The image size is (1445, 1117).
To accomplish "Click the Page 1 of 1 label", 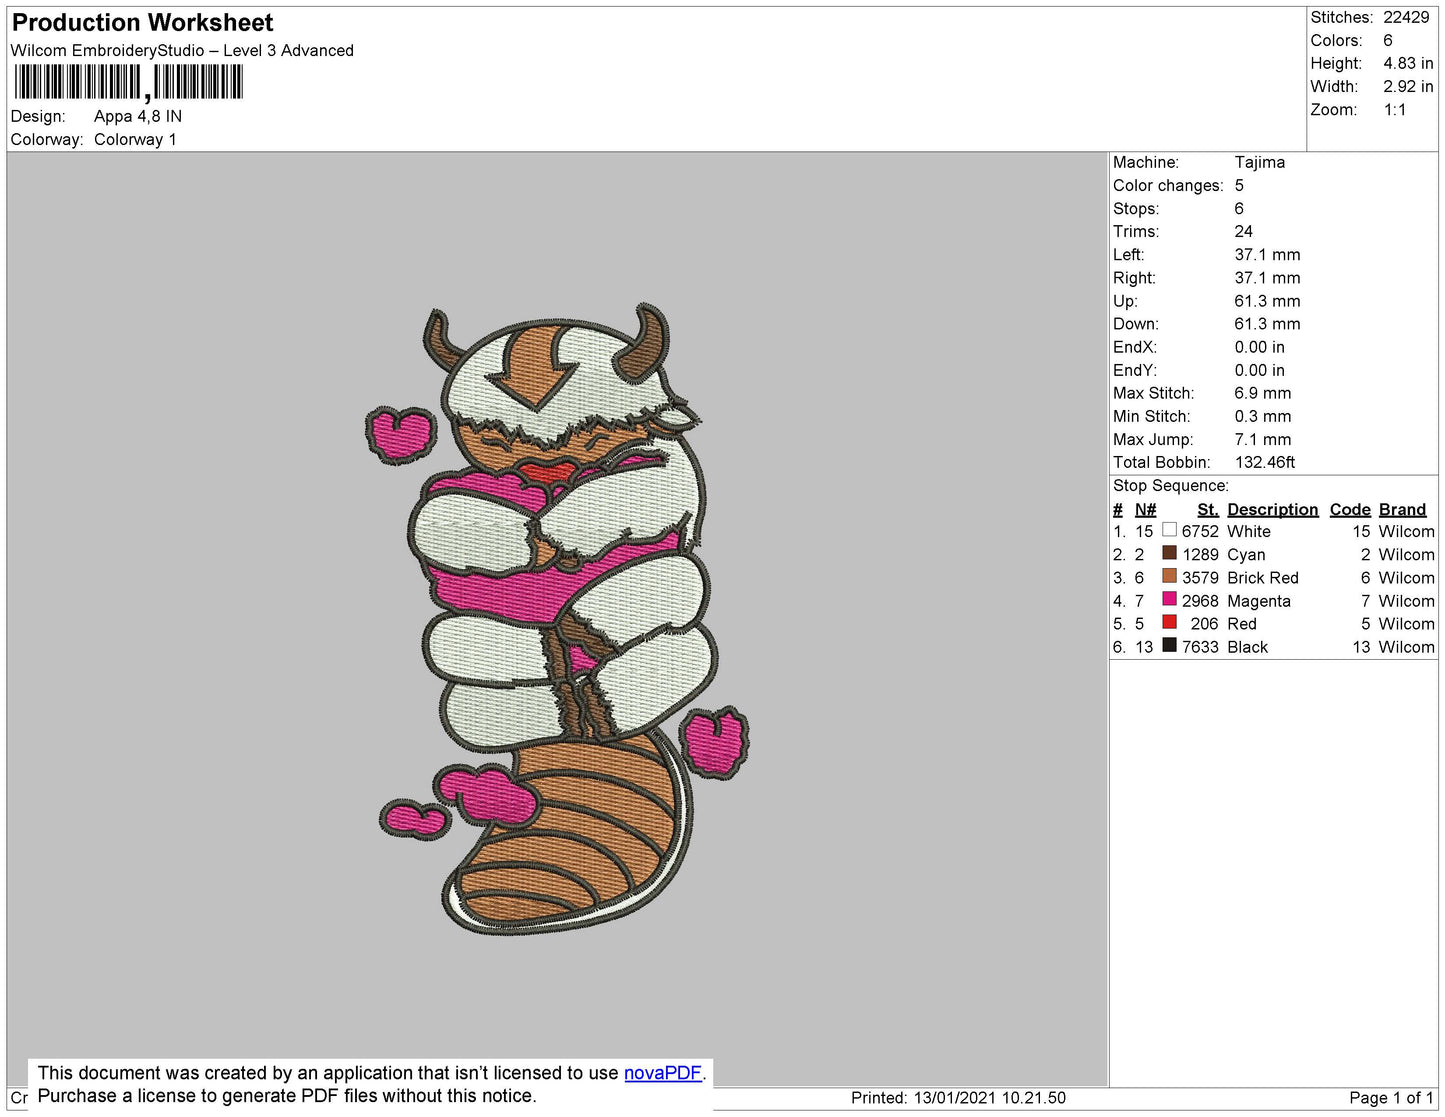I will click(x=1391, y=1098).
